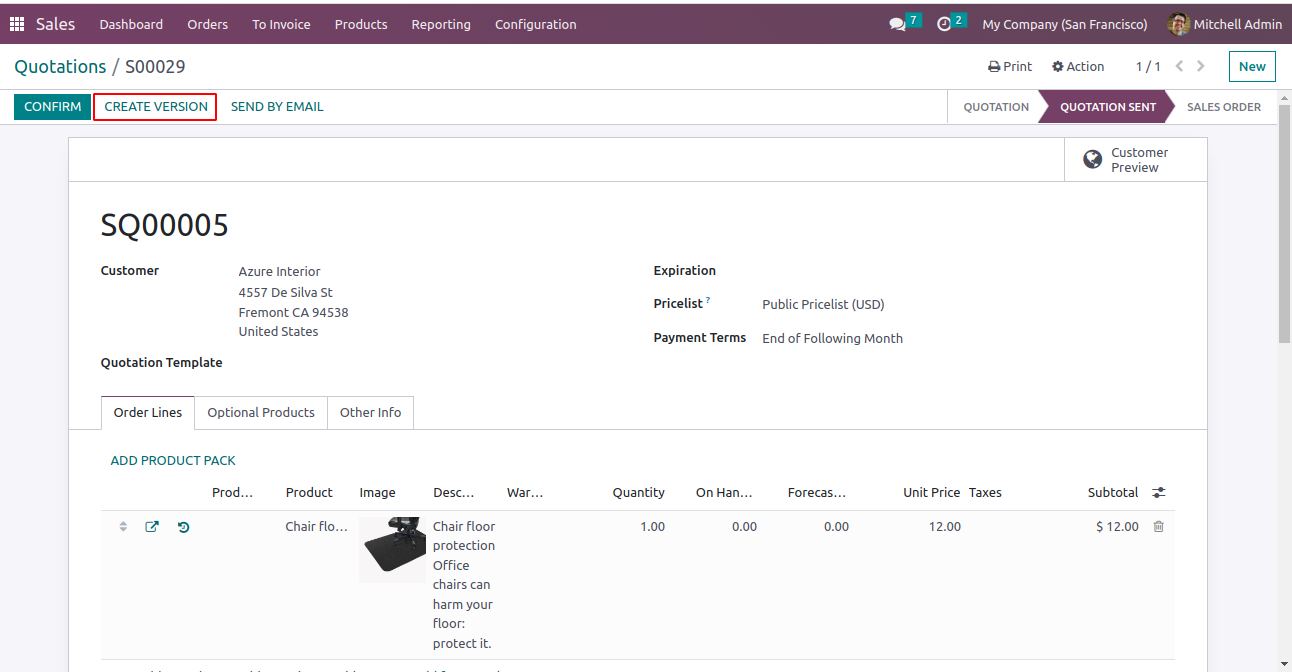Image resolution: width=1292 pixels, height=672 pixels.
Task: Go to previous record arrow
Action: [1180, 66]
